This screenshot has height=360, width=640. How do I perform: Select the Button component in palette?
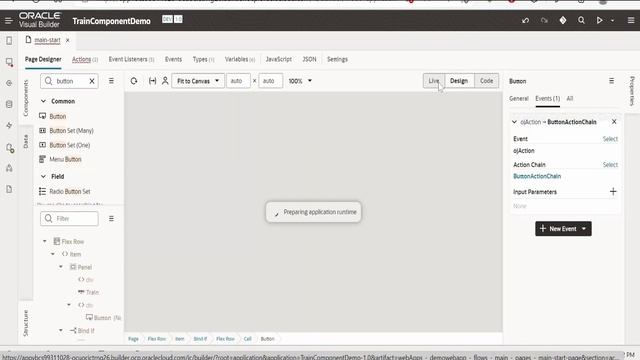(x=57, y=116)
